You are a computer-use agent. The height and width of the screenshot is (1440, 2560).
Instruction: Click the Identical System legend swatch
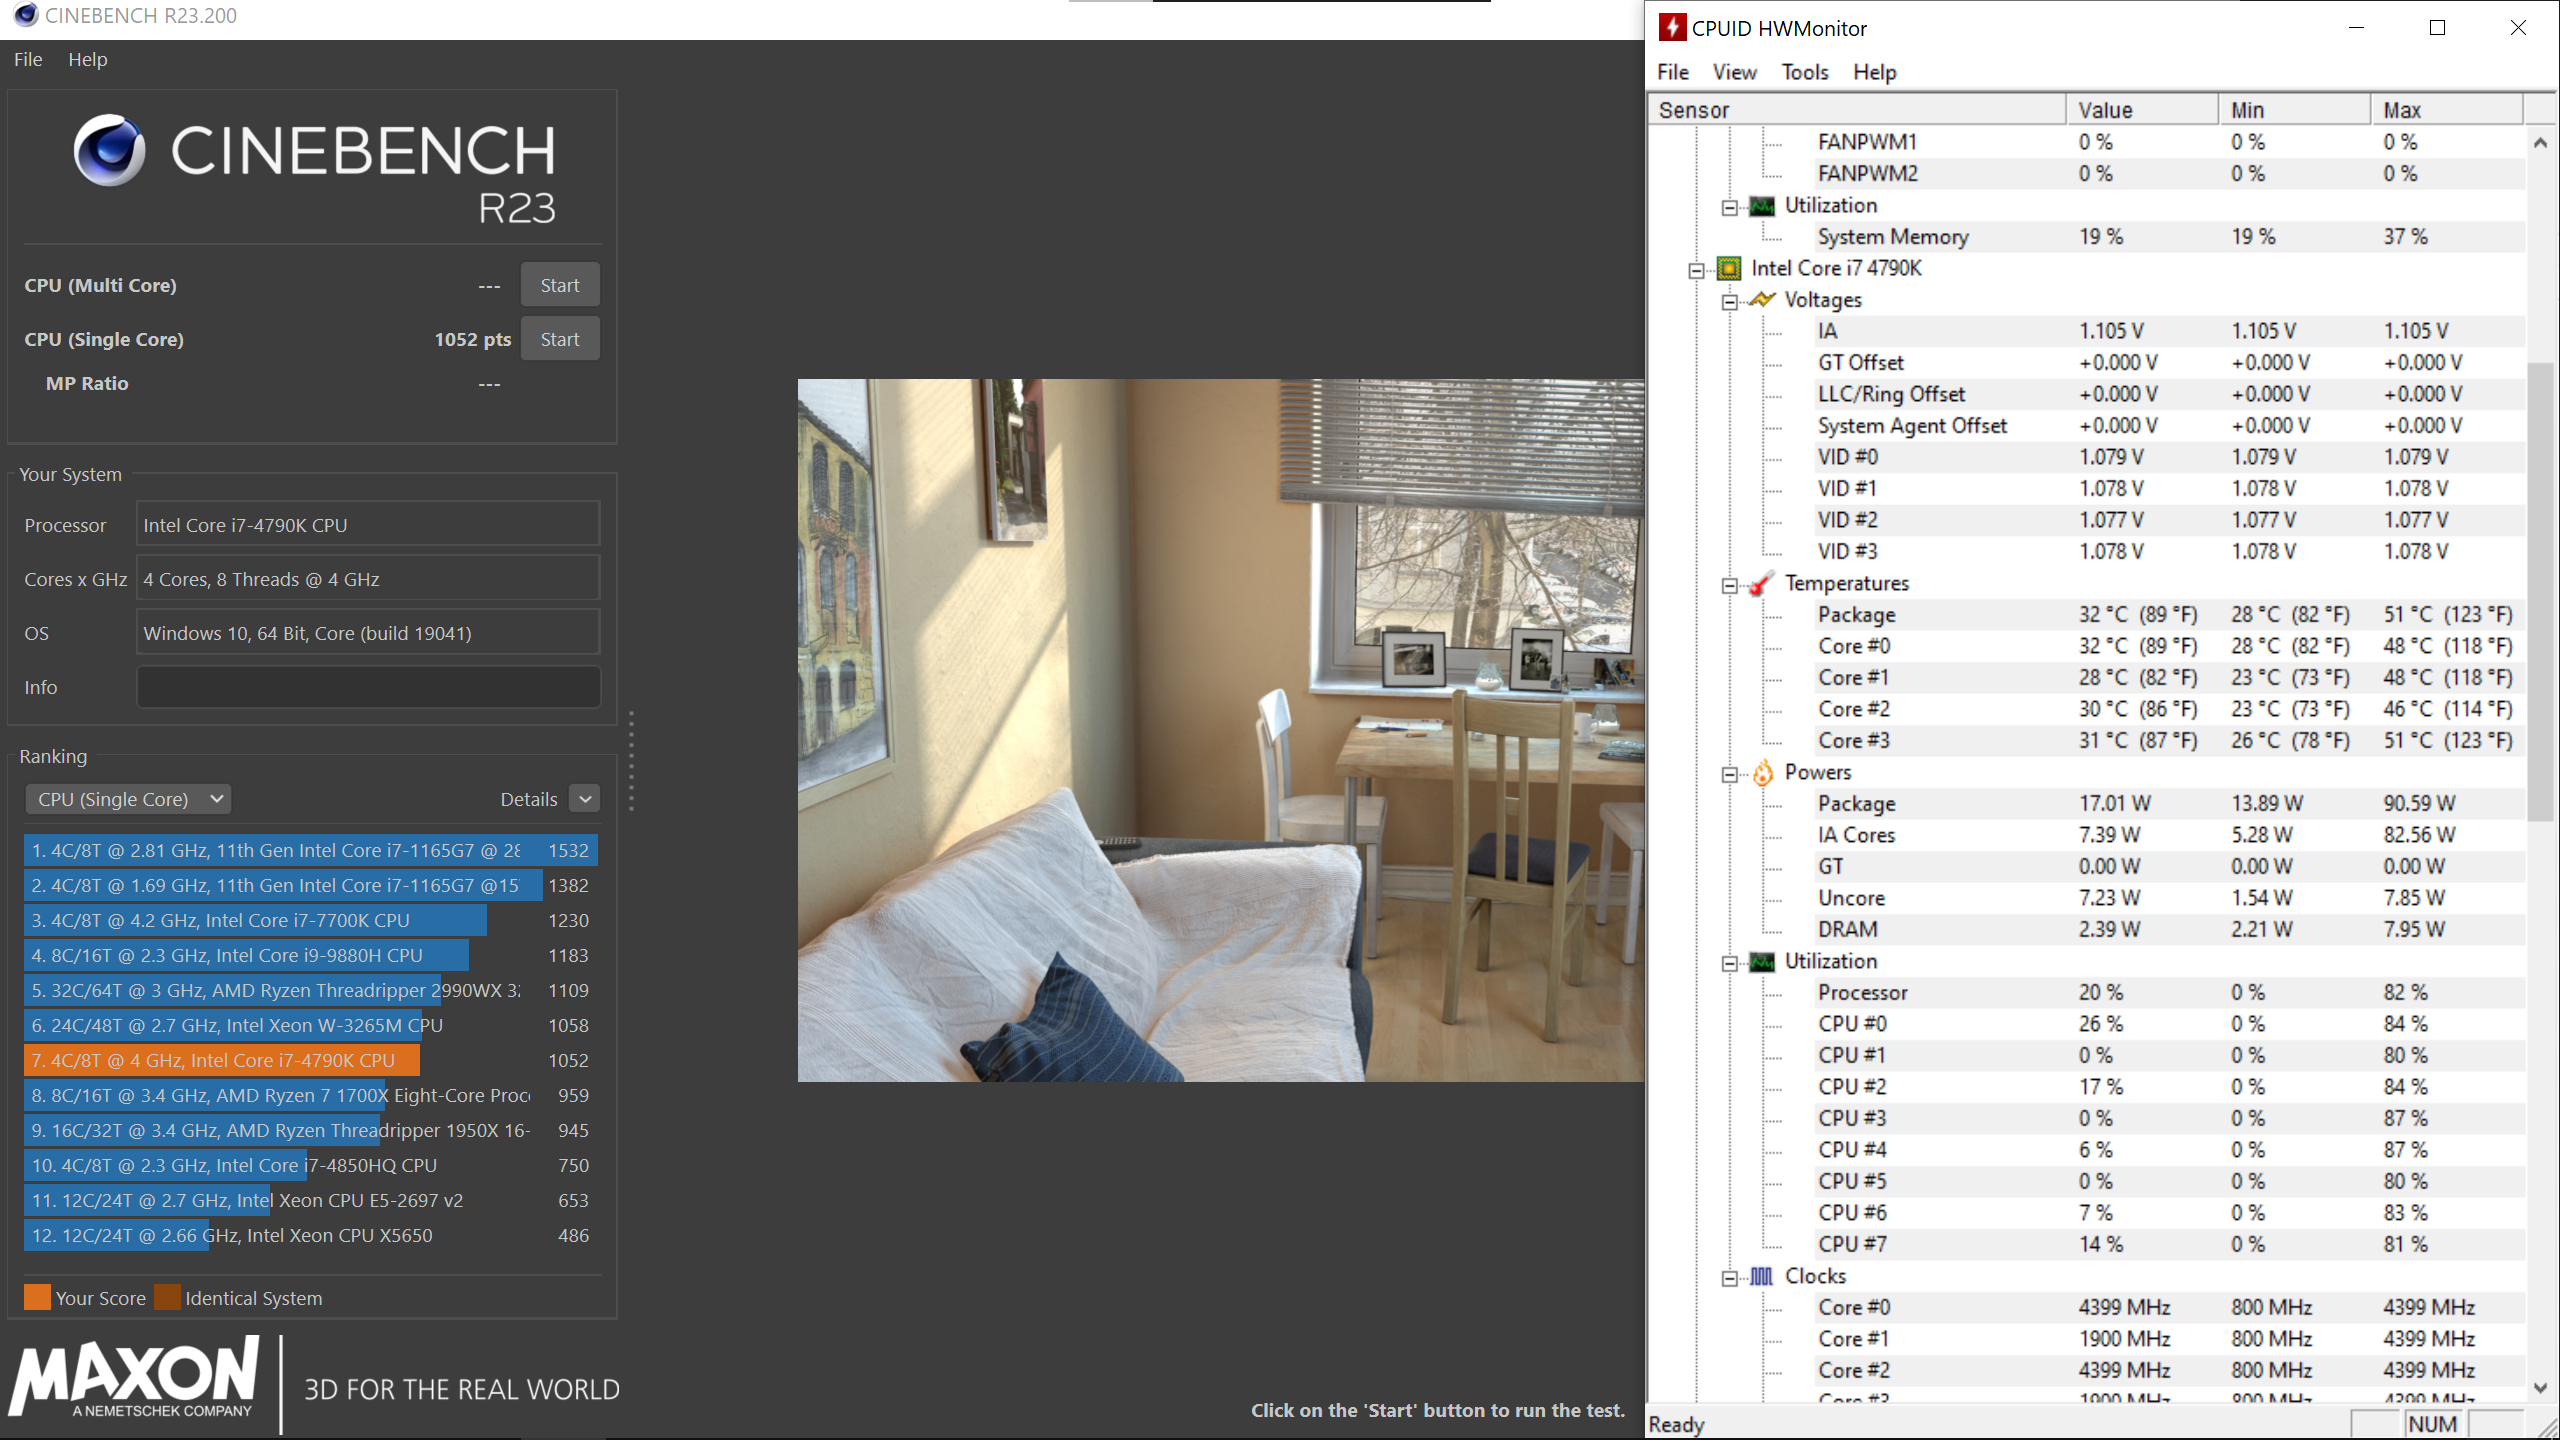[167, 1297]
